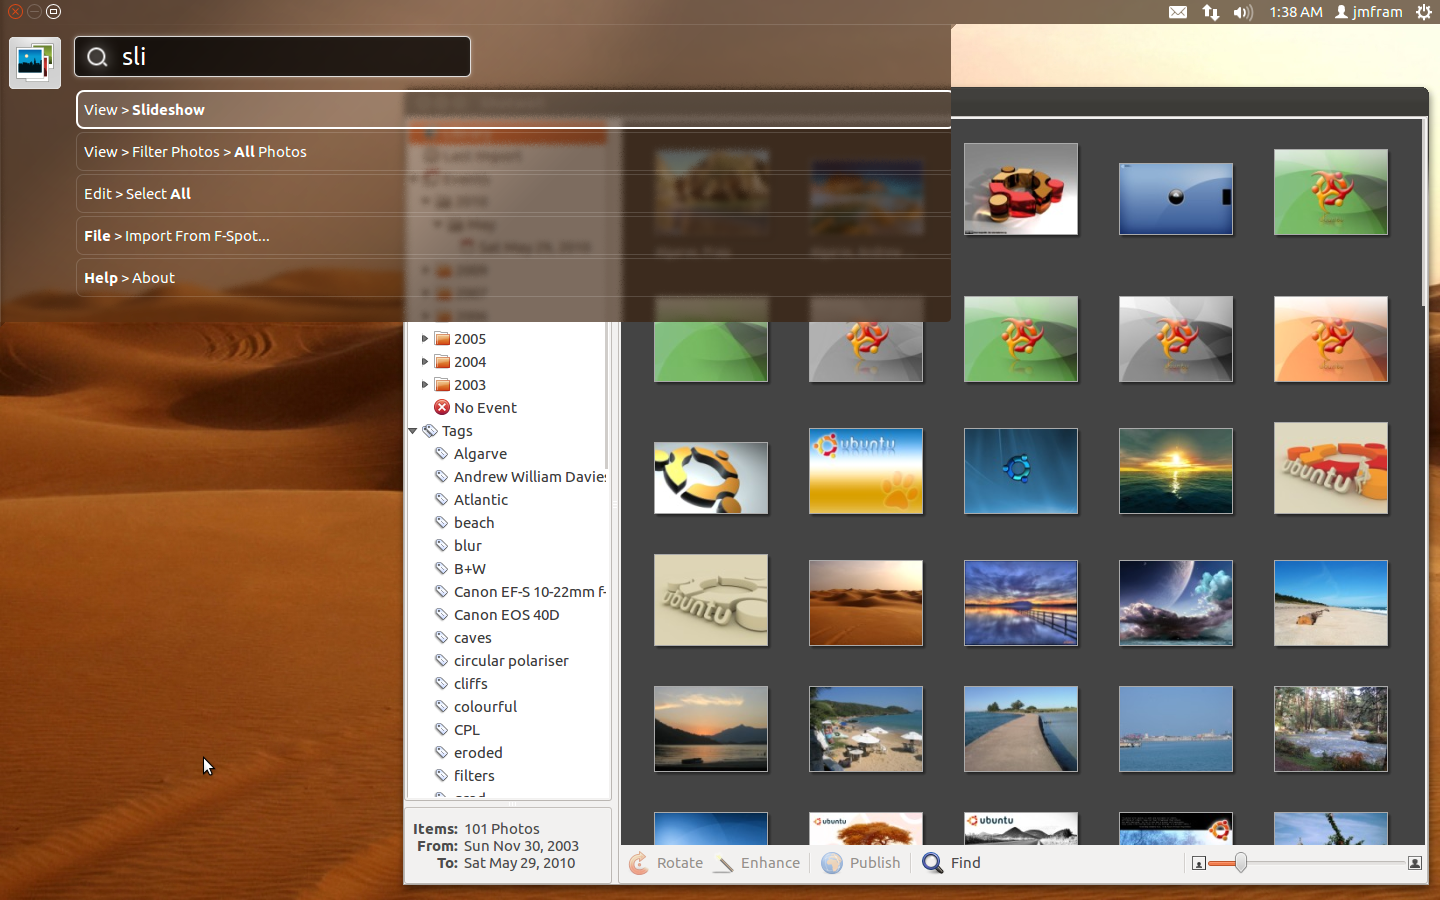Select the blue sphere wallpaper thumbnail

(1176, 198)
